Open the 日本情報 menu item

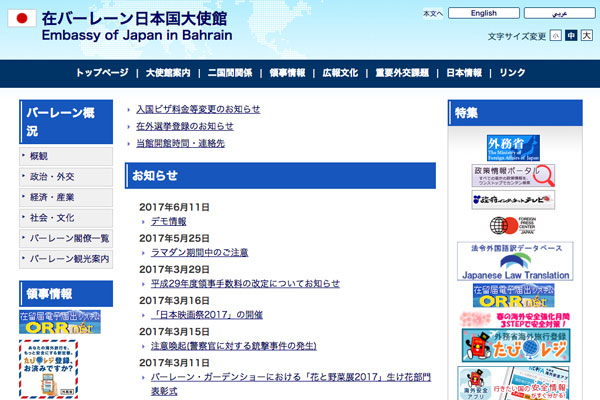(464, 73)
